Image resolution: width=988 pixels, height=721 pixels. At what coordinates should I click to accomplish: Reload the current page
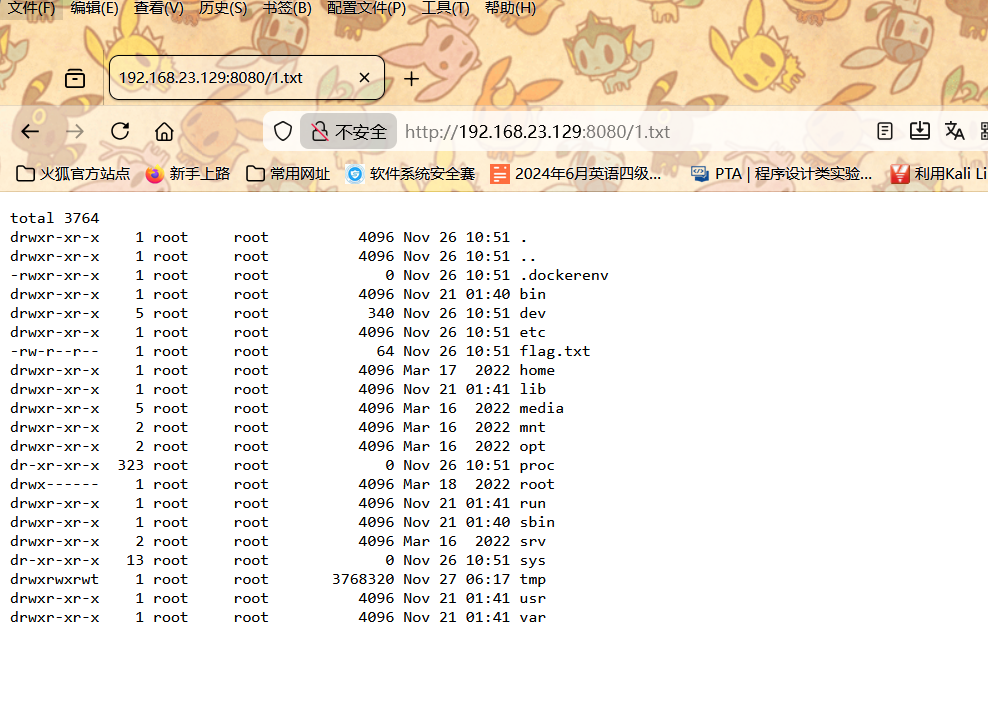[120, 132]
